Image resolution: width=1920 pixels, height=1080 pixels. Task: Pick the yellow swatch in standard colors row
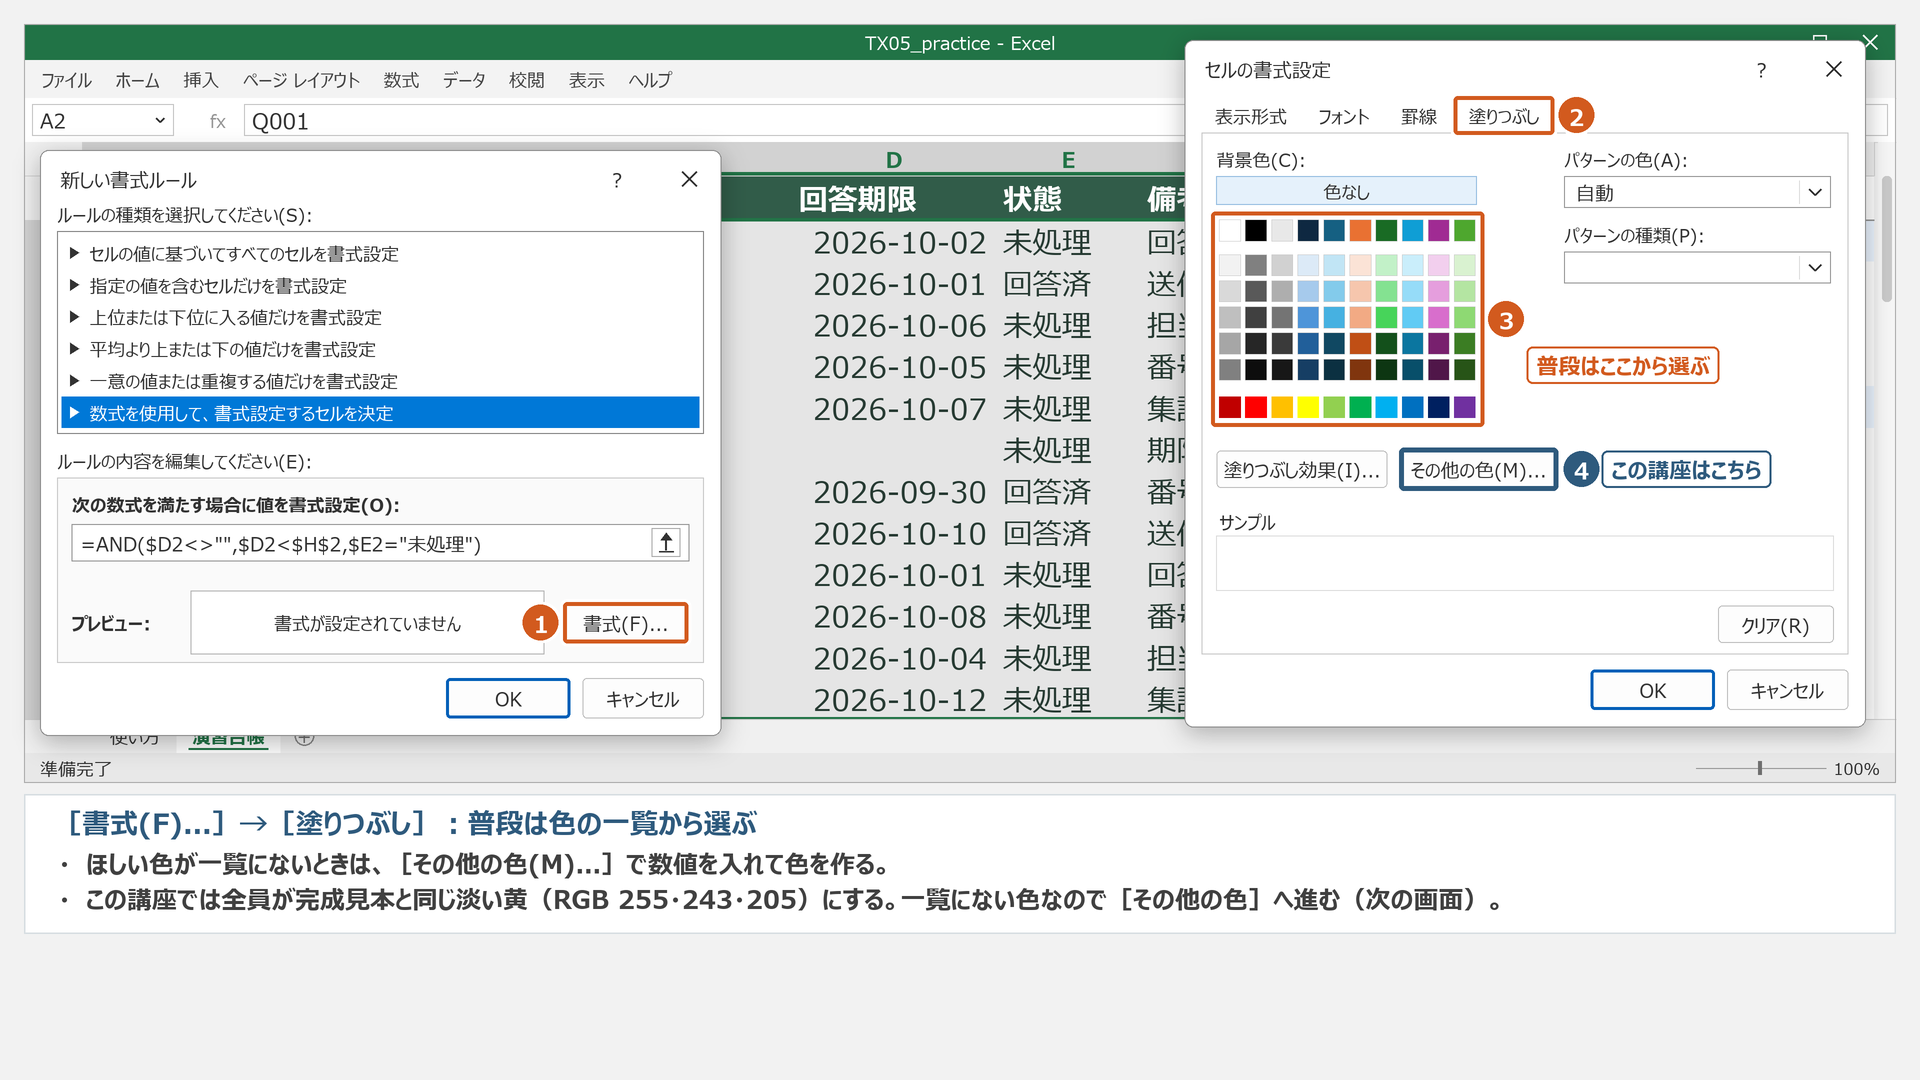(1308, 407)
